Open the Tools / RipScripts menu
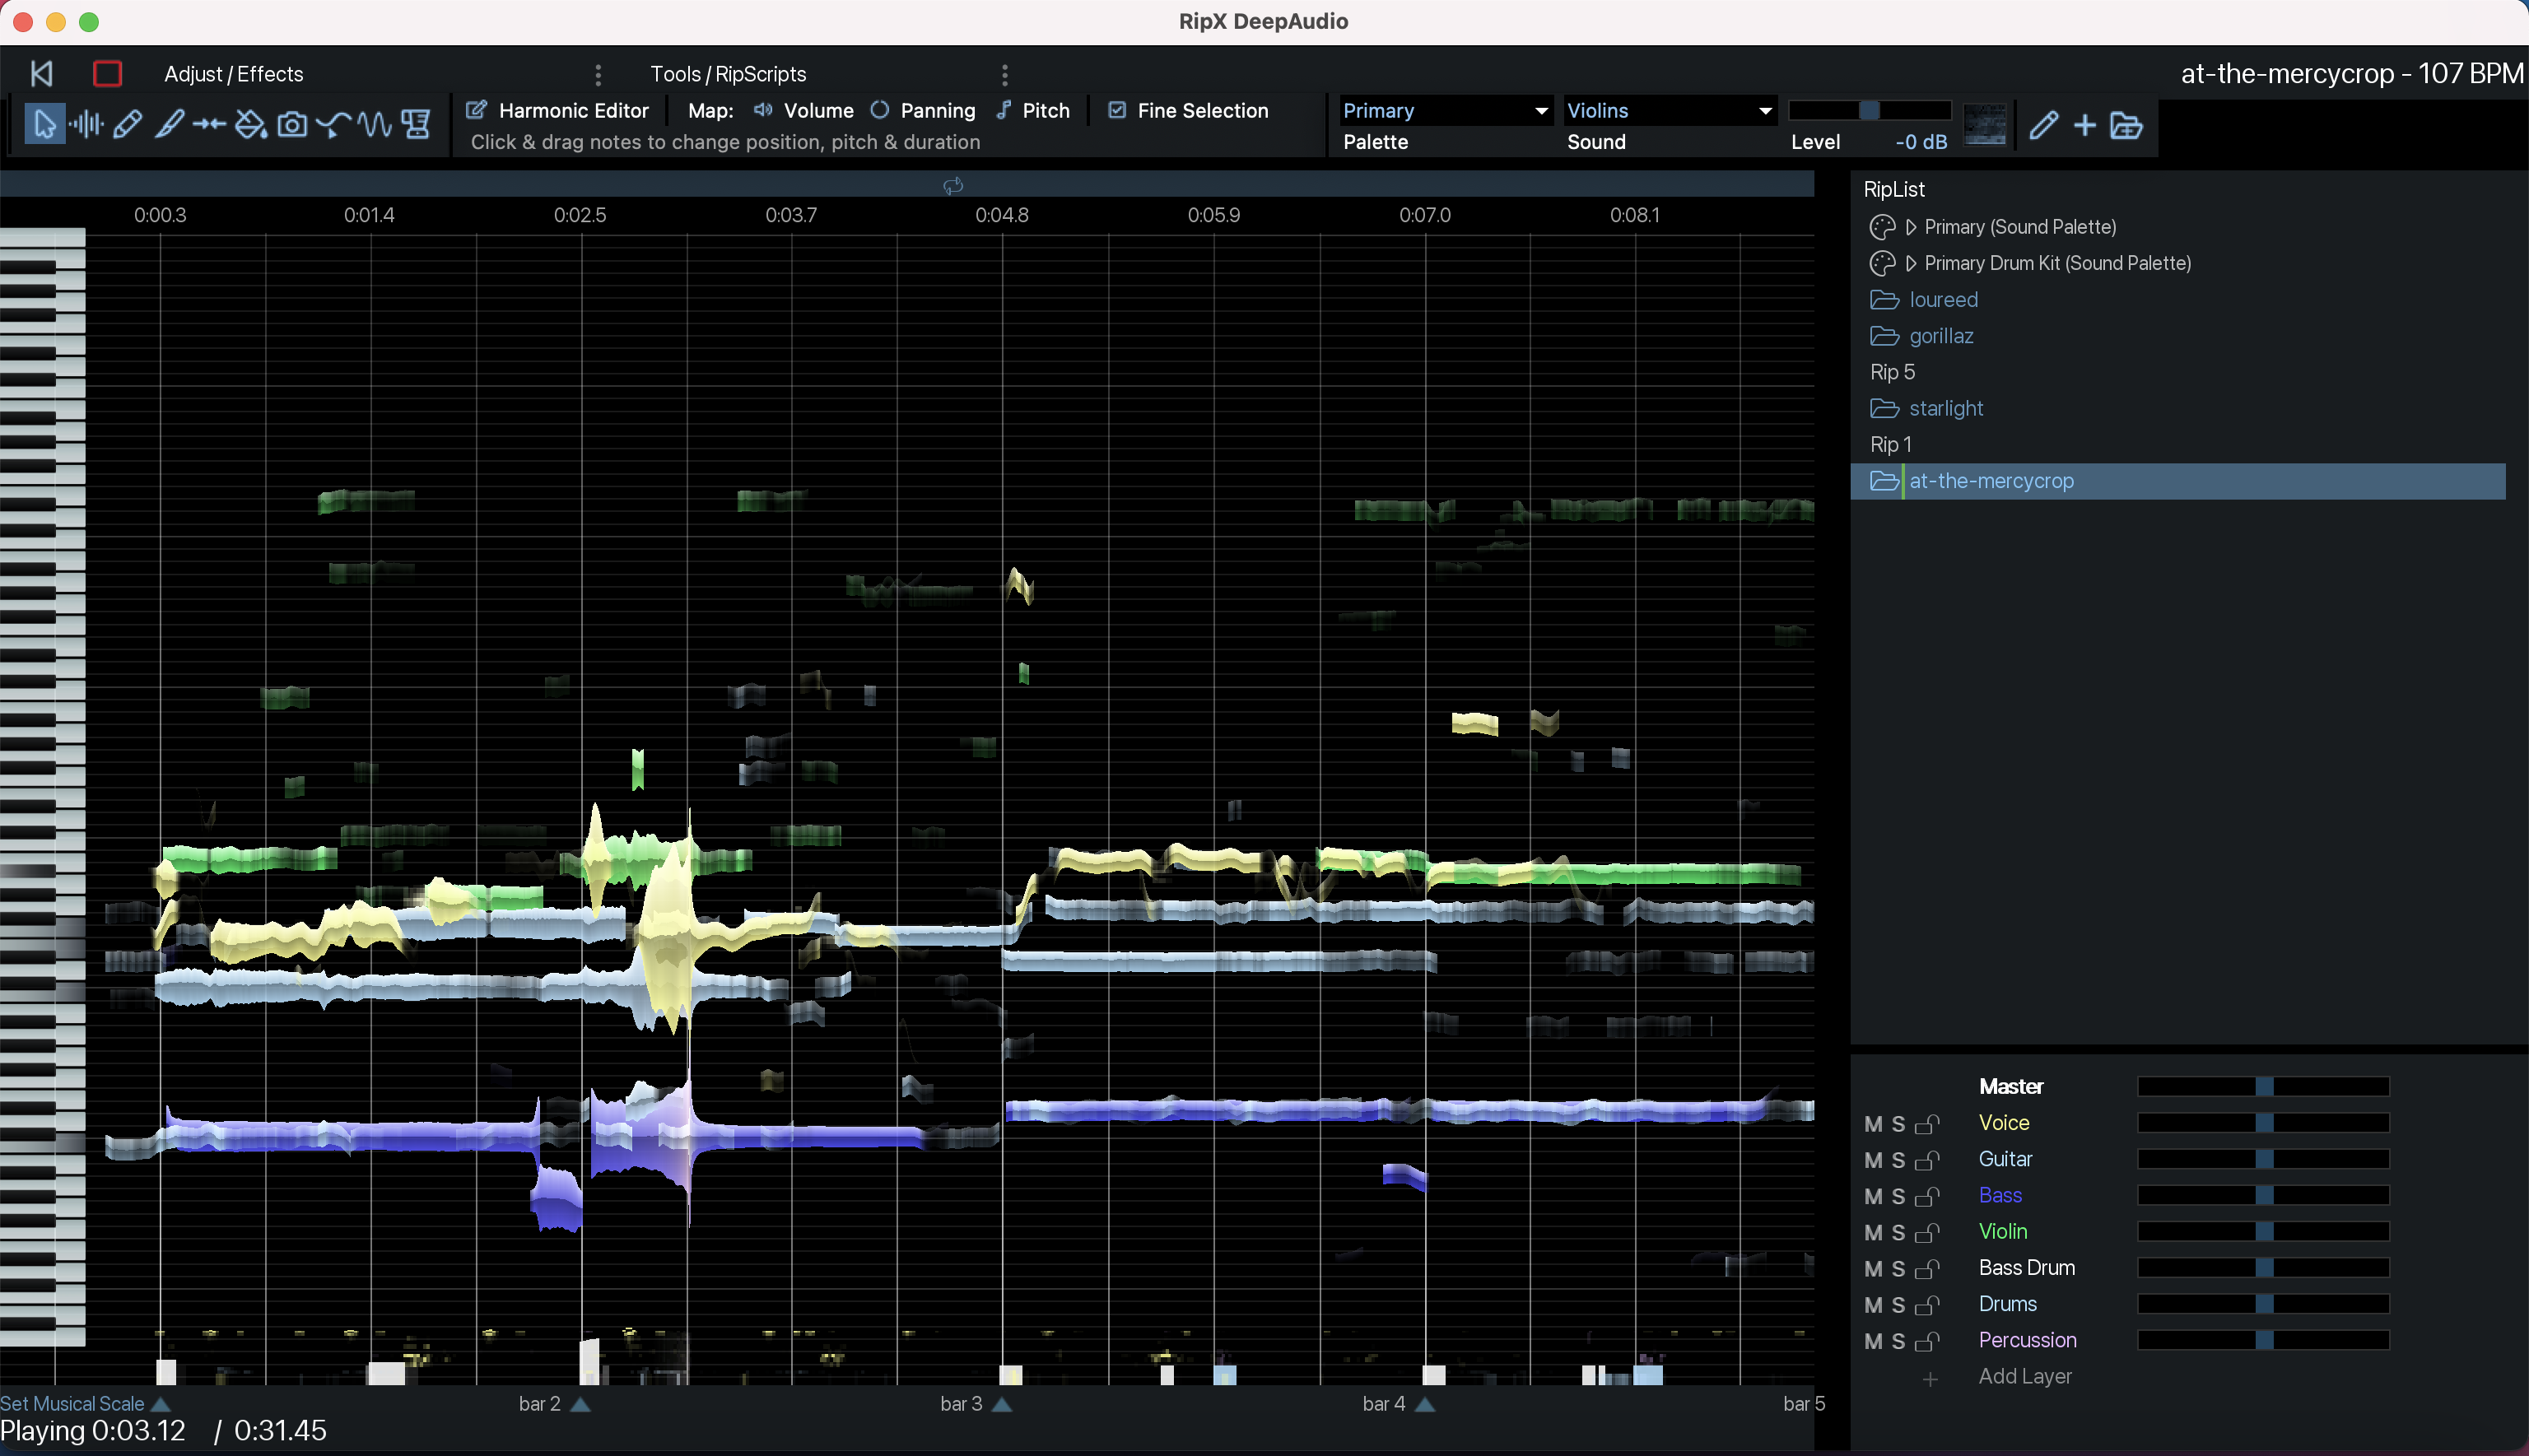Screen dimensions: 2529x1456 (728, 74)
